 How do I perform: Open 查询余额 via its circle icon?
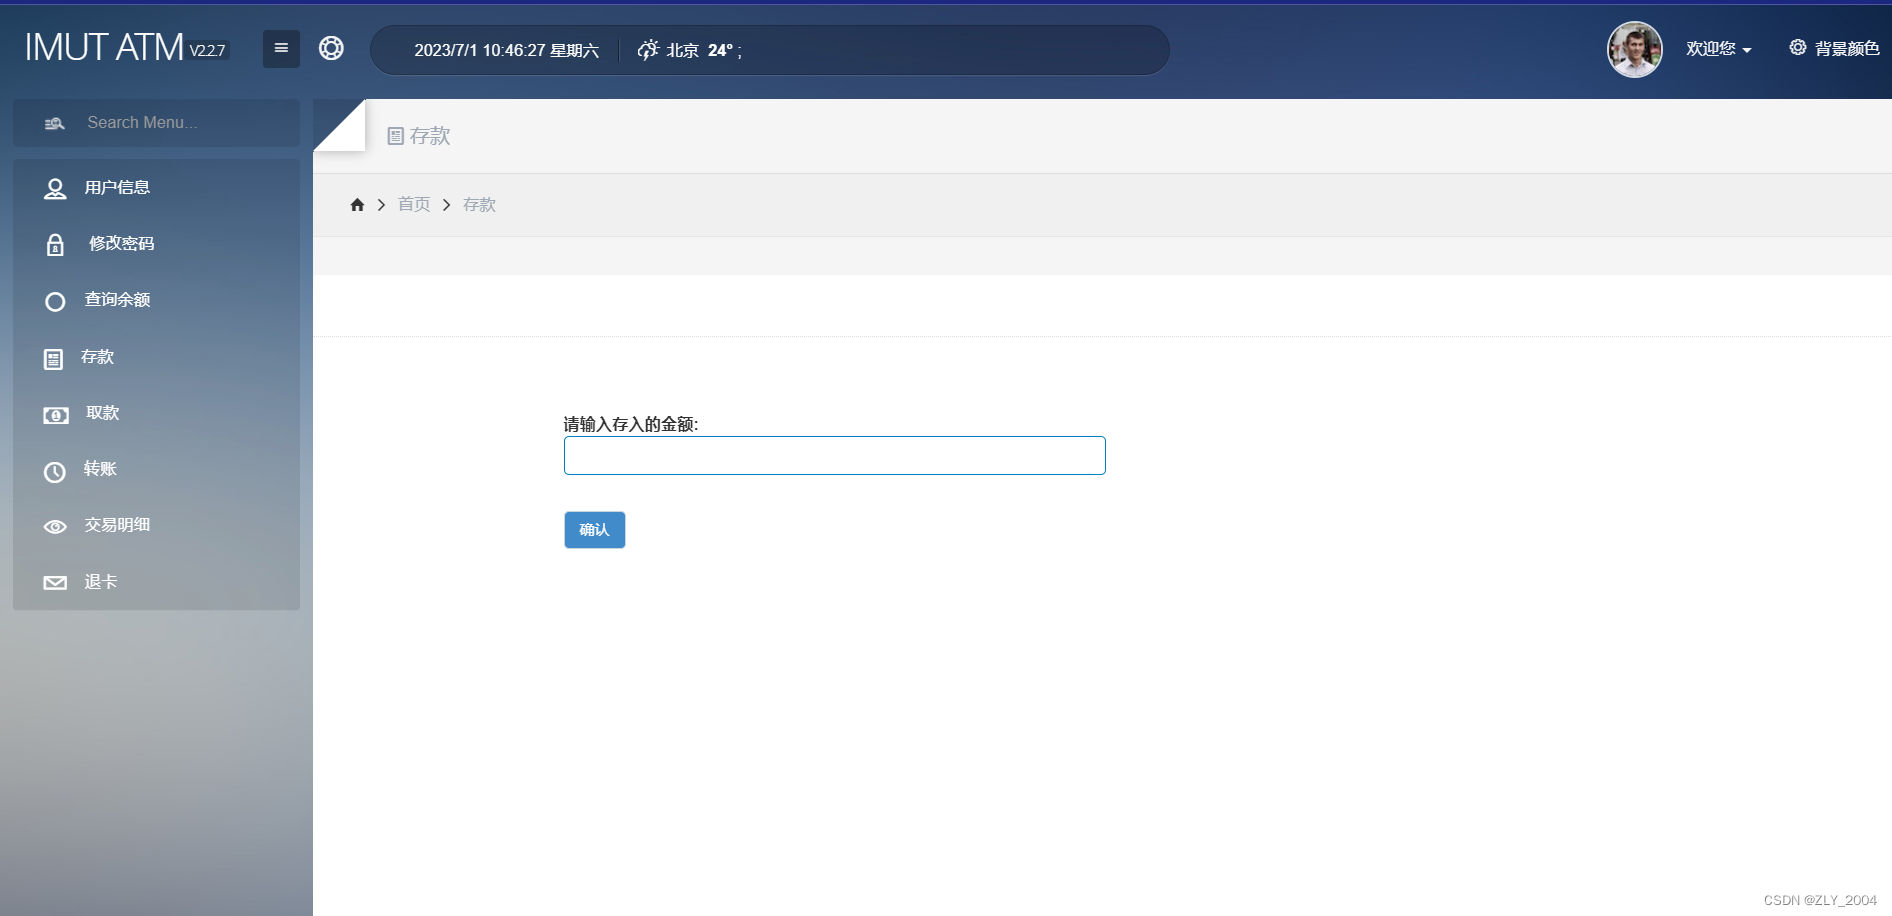[x=55, y=301]
